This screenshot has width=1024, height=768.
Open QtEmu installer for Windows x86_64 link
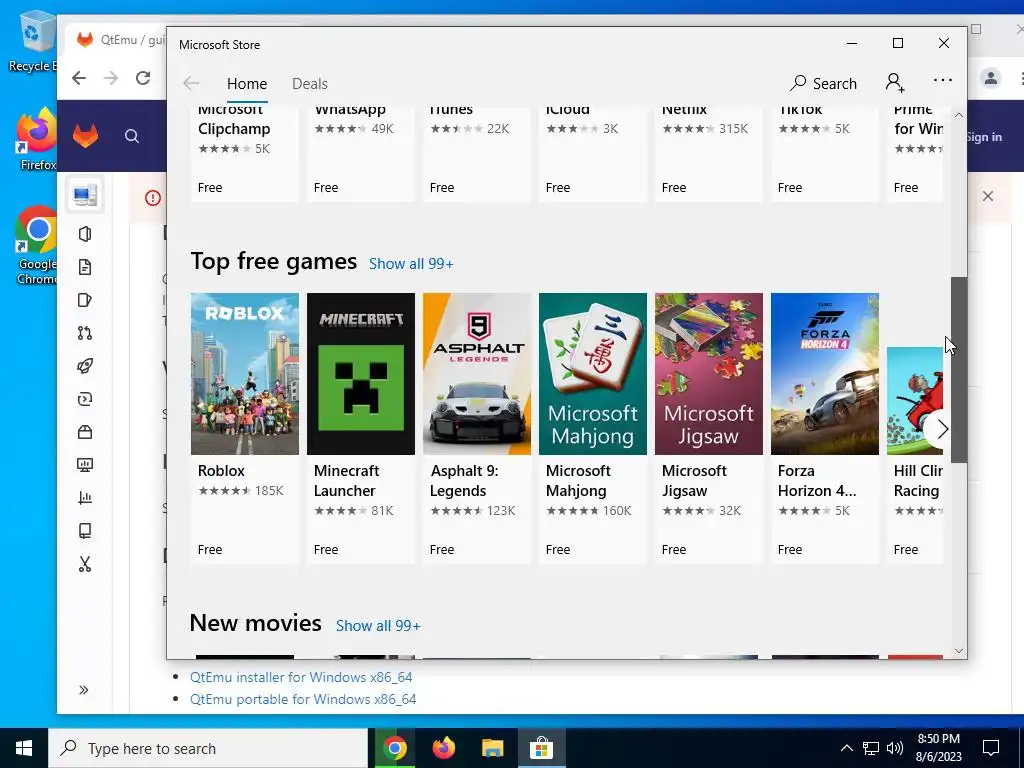pyautogui.click(x=301, y=677)
